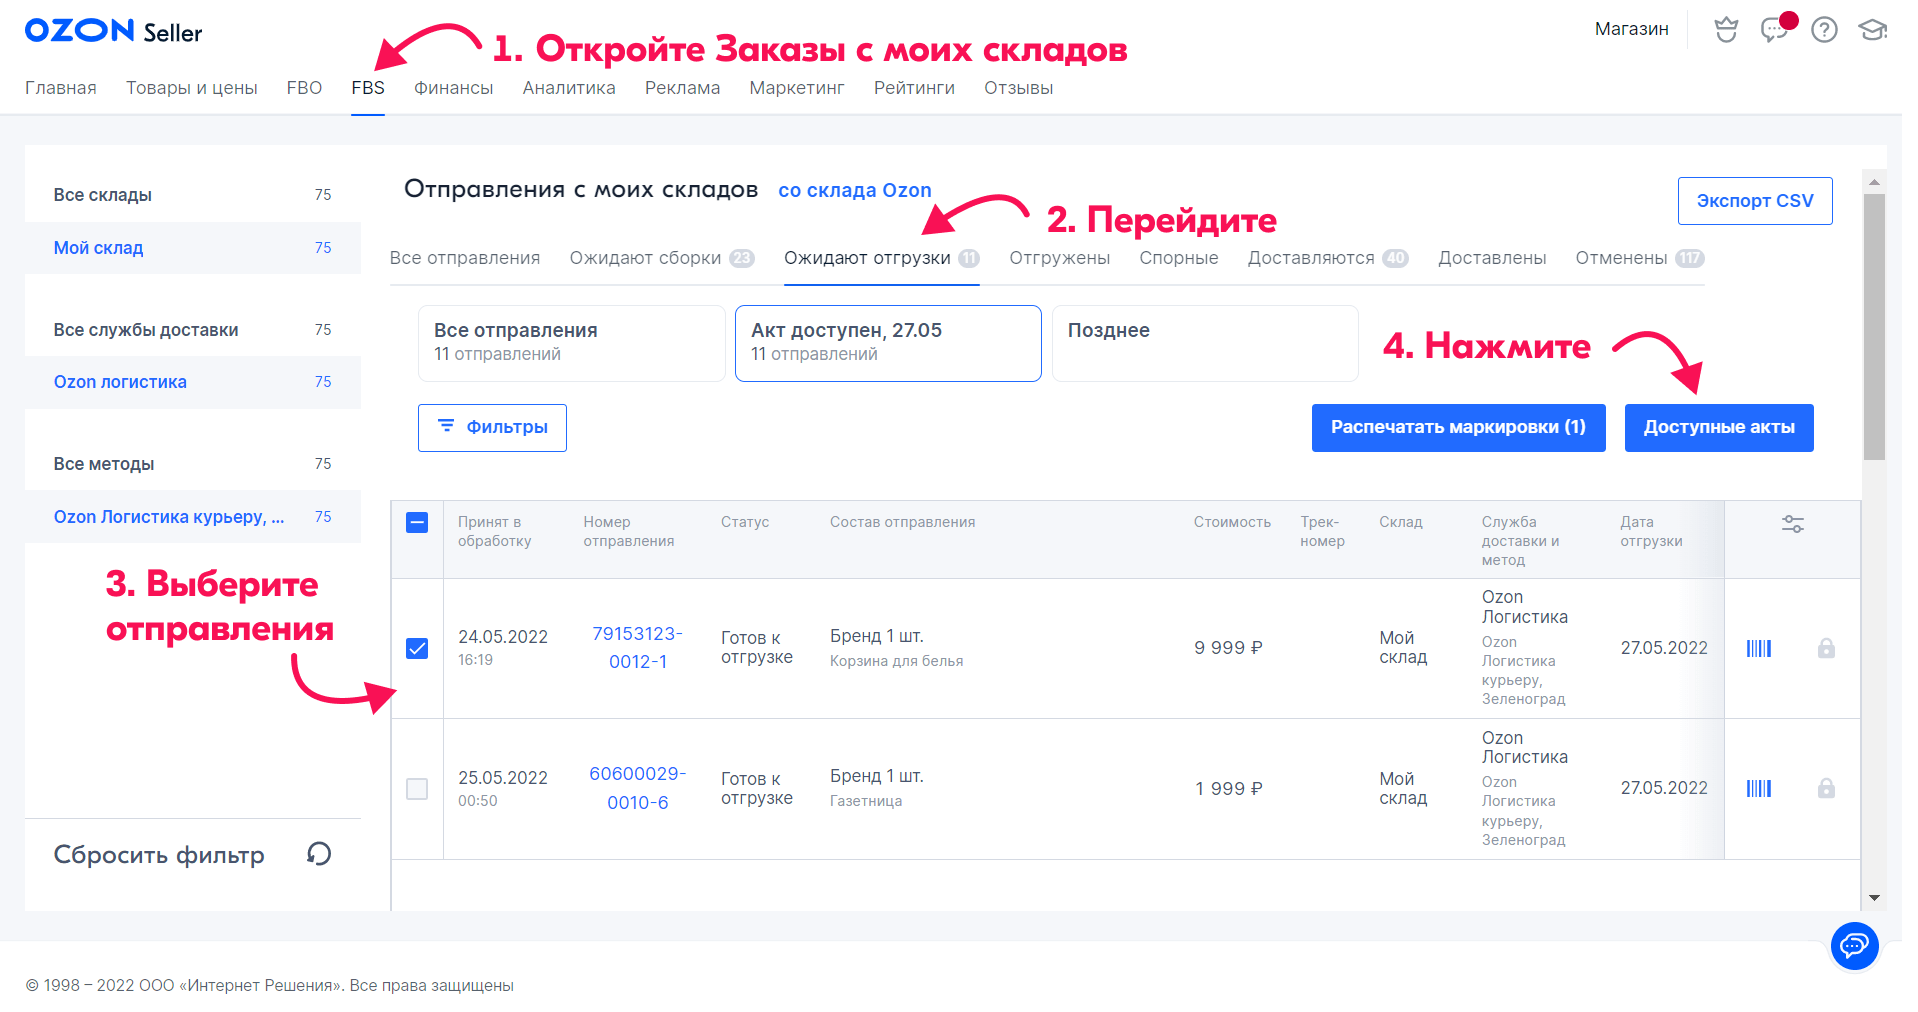Select Все склады in sidebar

193,195
